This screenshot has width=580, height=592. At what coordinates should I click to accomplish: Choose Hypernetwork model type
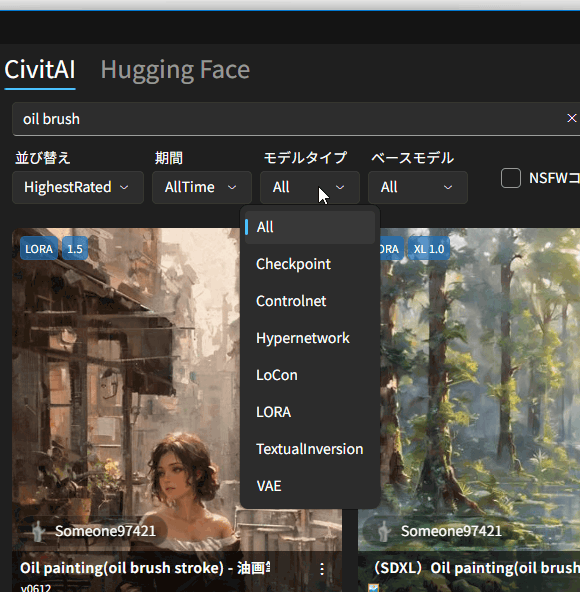[x=310, y=338]
